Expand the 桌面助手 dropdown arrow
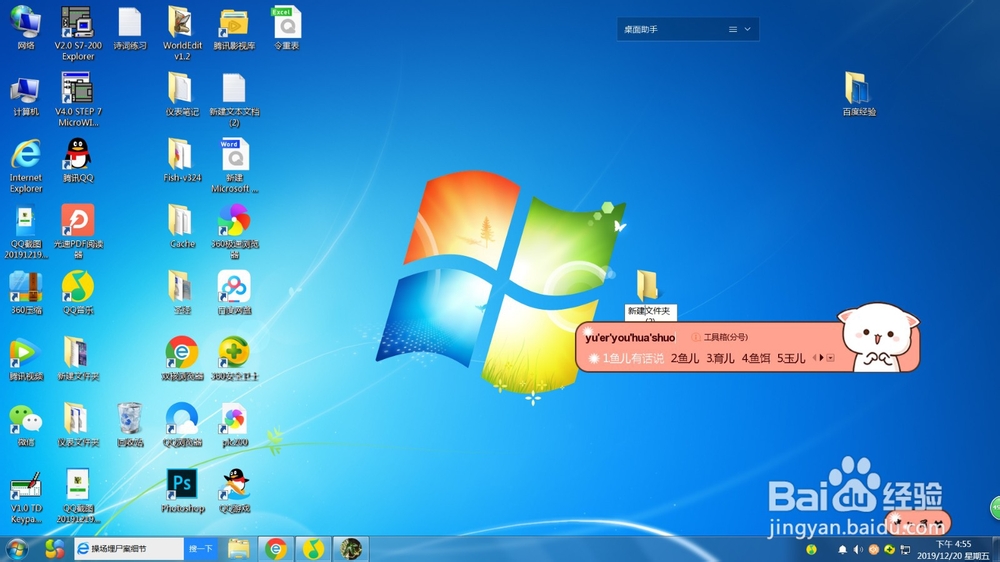This screenshot has width=1000, height=562. point(747,29)
